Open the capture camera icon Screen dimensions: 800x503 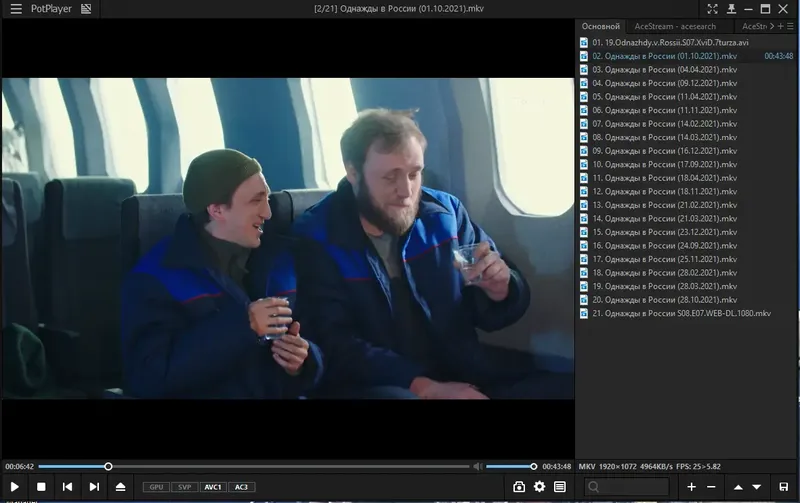point(519,487)
